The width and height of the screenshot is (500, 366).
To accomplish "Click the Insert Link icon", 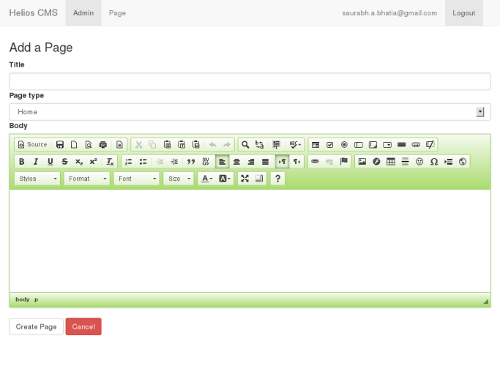I will pyautogui.click(x=315, y=162).
